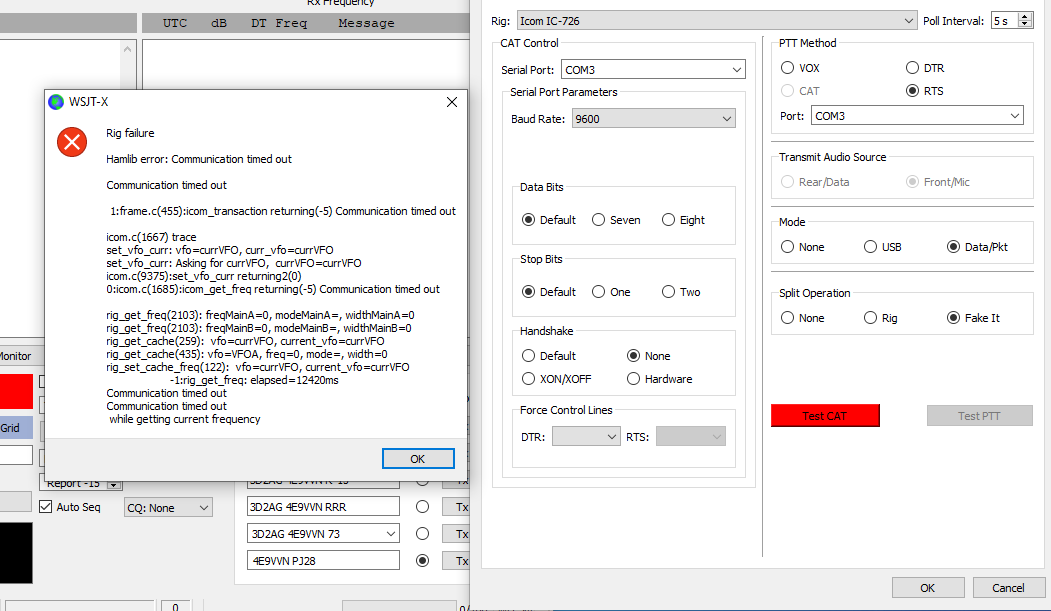The image size is (1051, 611).
Task: Close the WSJT-X error dialog
Action: tap(452, 102)
